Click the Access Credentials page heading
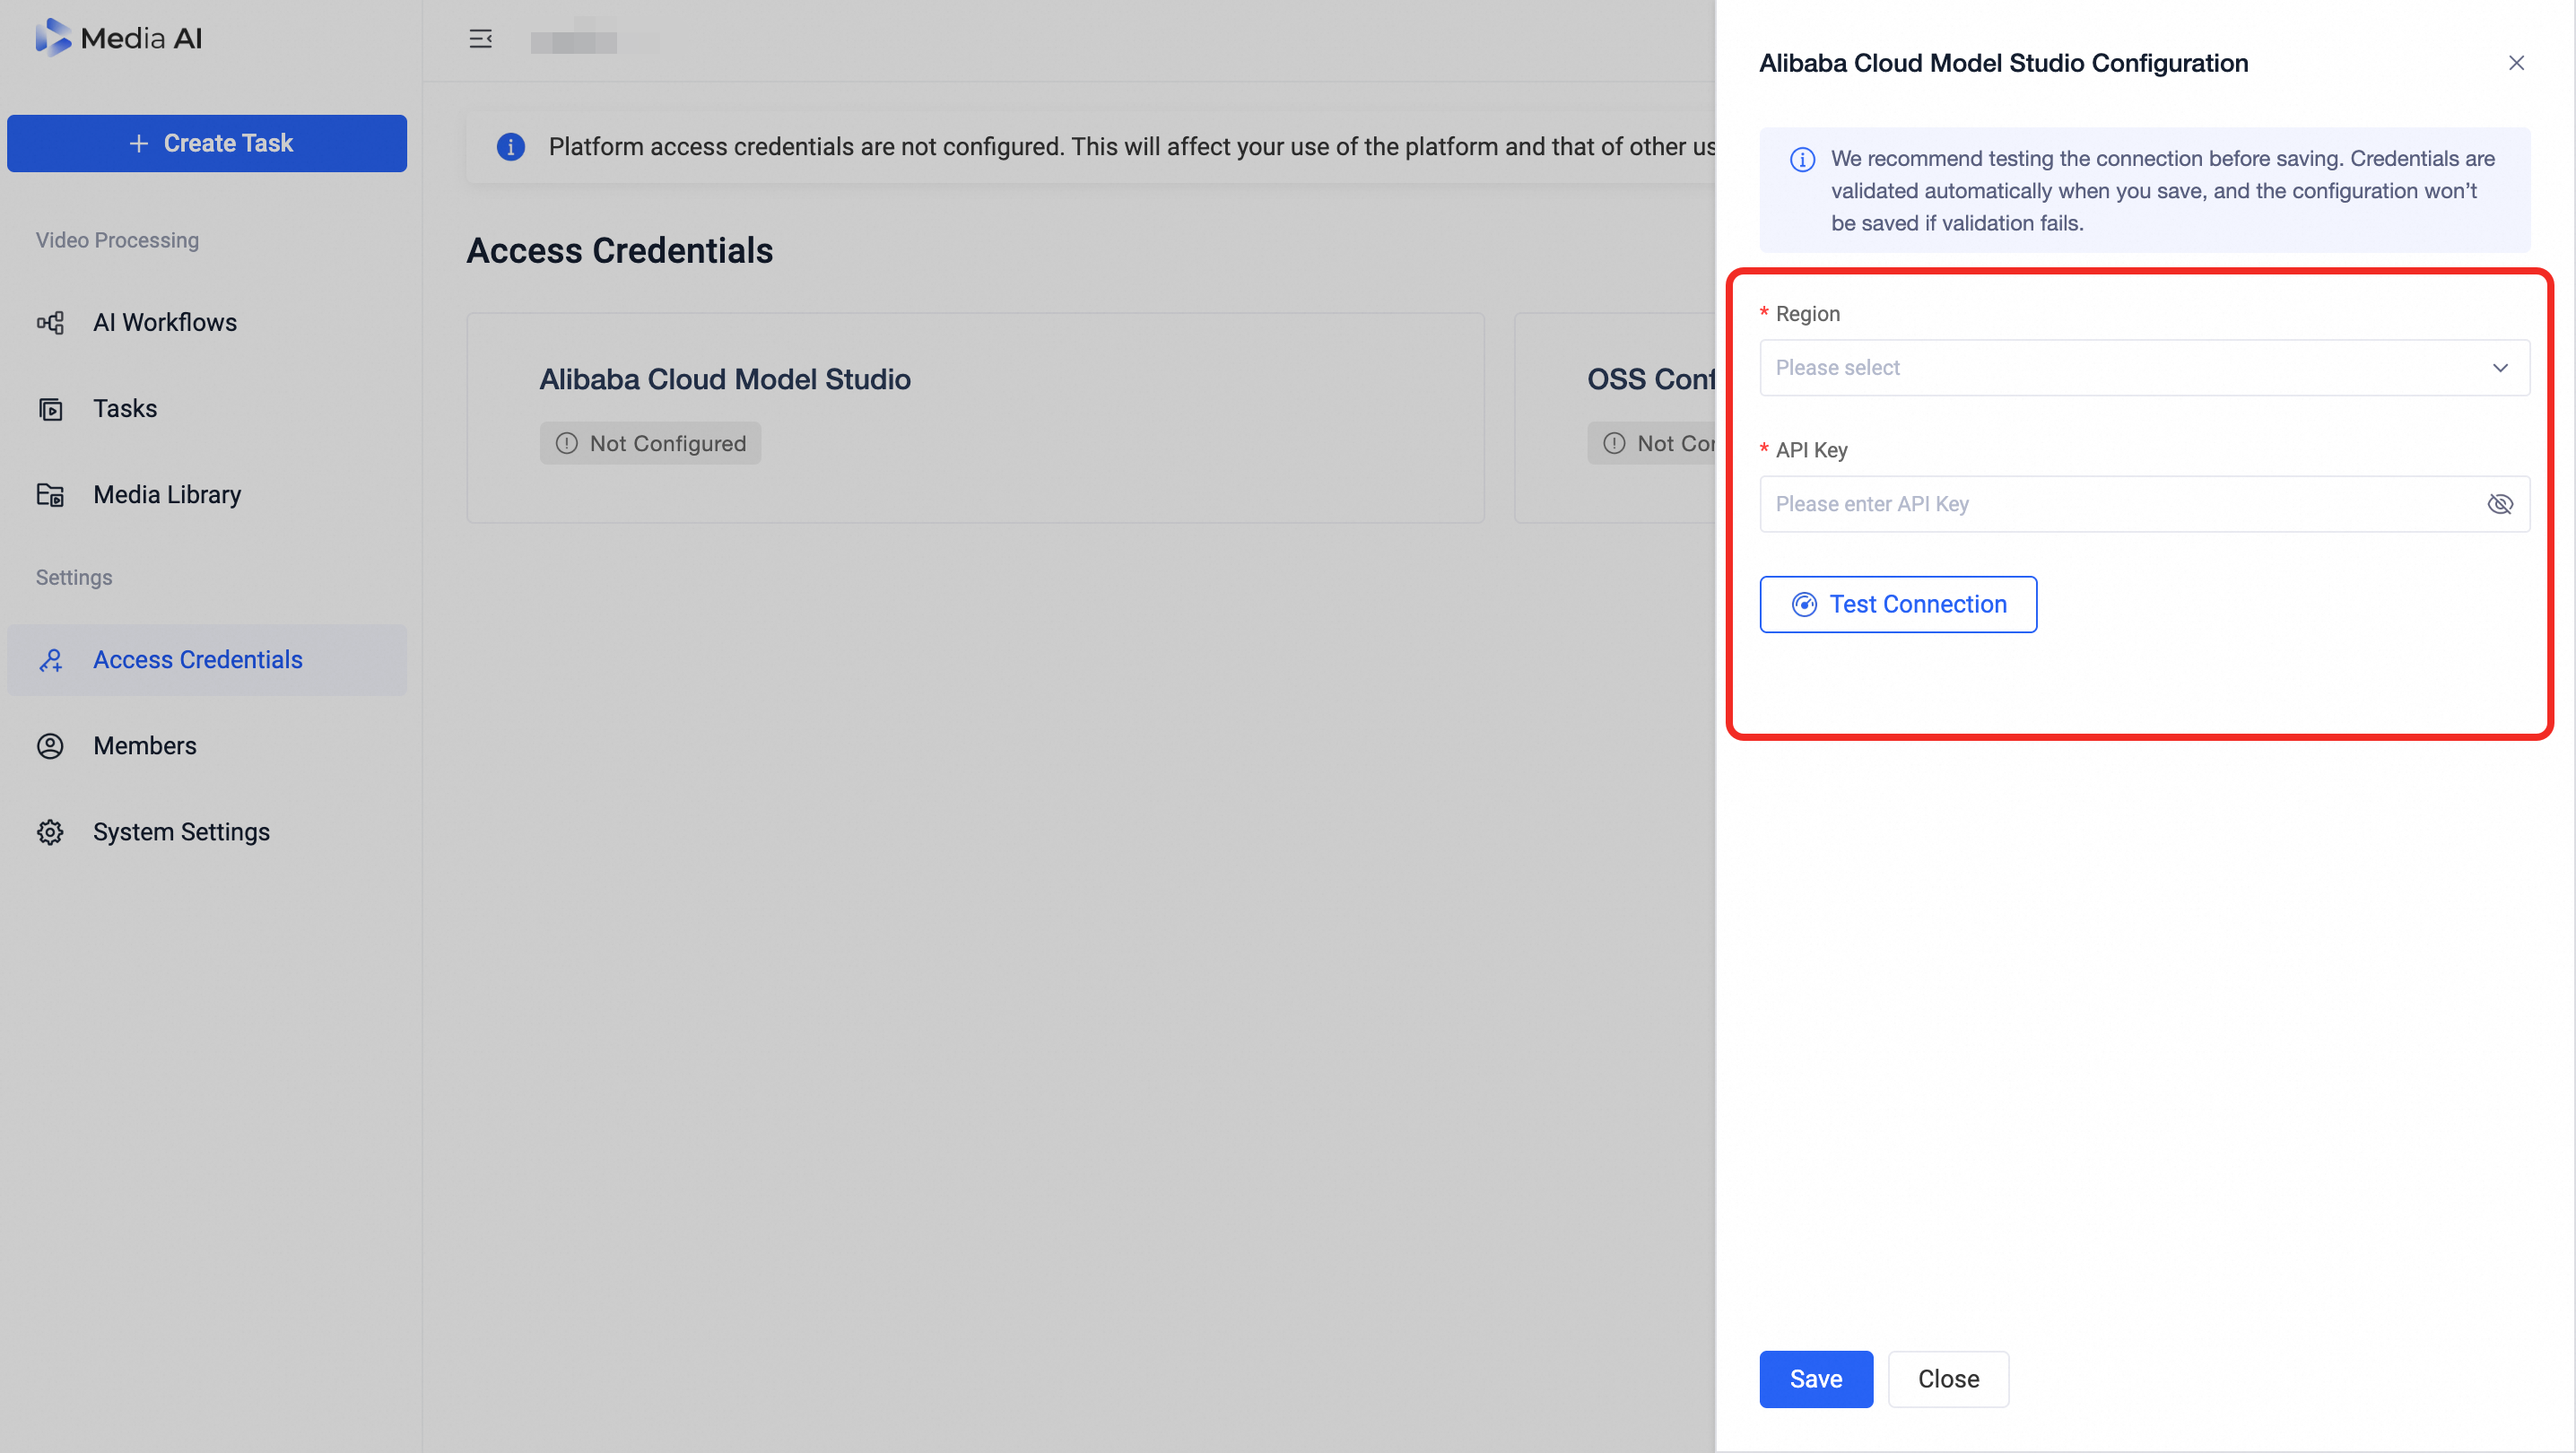The image size is (2576, 1453). pyautogui.click(x=620, y=250)
